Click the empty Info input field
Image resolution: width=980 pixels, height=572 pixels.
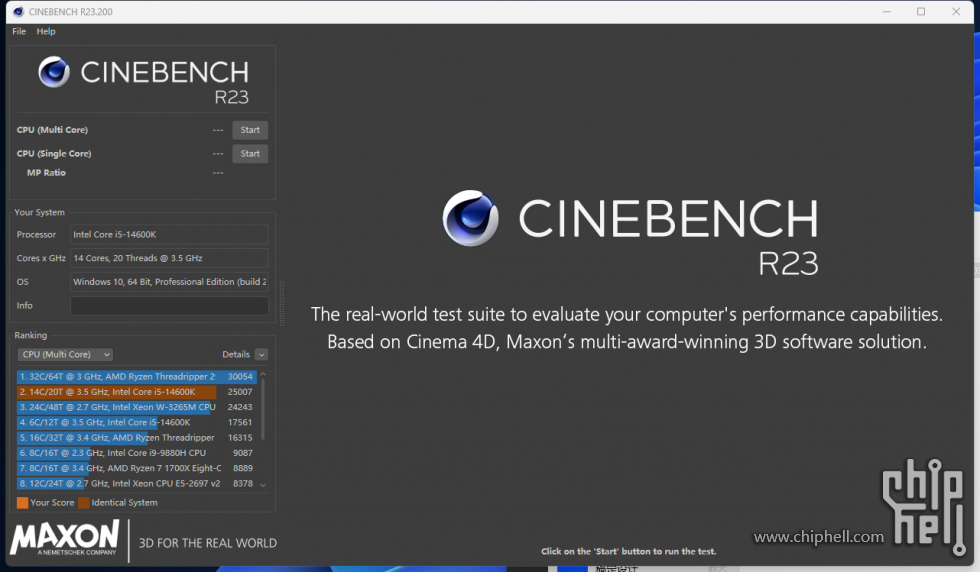[169, 306]
